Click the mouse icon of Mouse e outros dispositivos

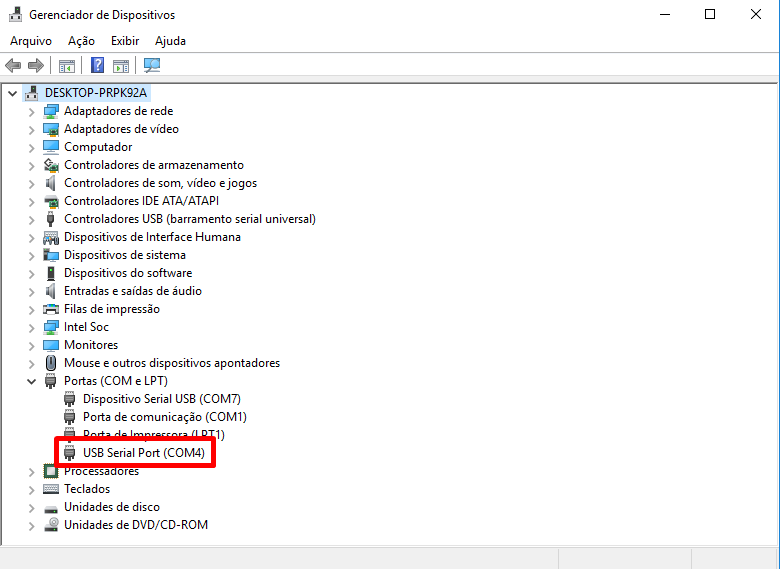[x=51, y=363]
